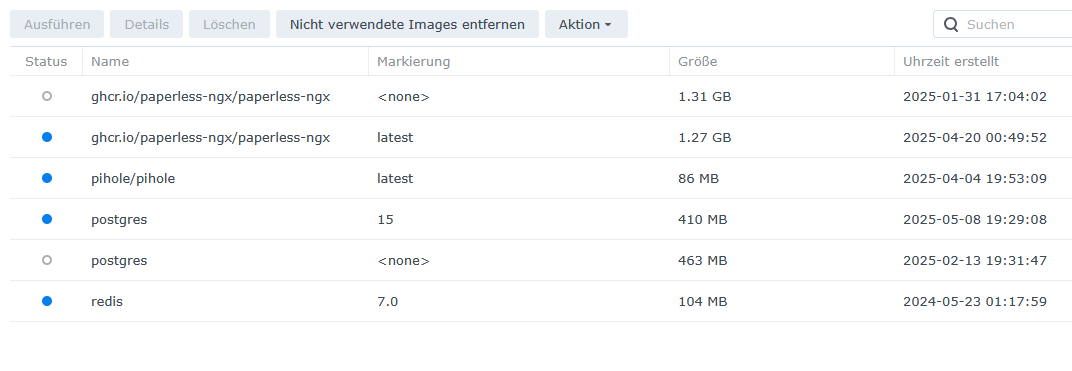Click Nicht verwendete Images entfernen button

point(407,24)
